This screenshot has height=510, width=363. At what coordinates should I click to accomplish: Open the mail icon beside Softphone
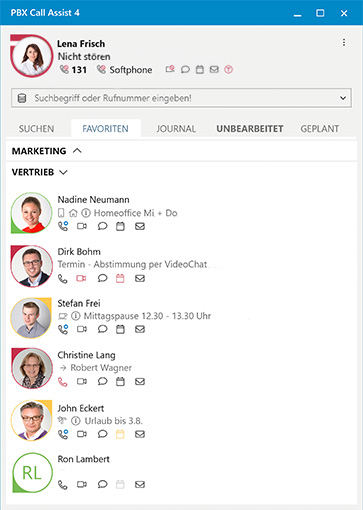click(214, 69)
